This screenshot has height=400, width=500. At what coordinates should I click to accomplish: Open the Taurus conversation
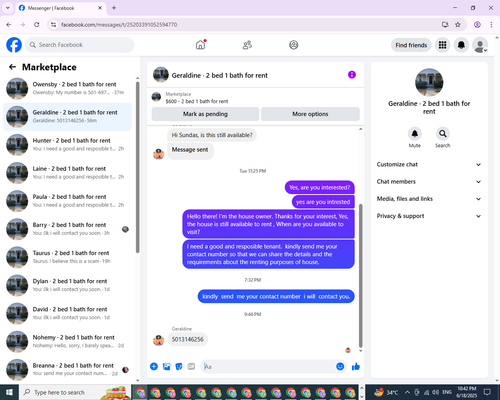pos(67,257)
